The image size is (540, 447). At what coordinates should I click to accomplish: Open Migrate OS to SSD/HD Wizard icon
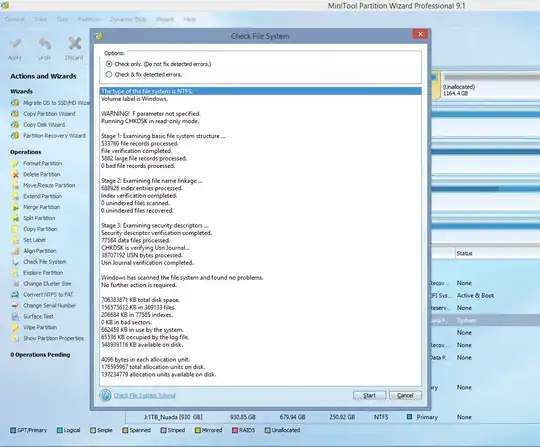pos(15,103)
